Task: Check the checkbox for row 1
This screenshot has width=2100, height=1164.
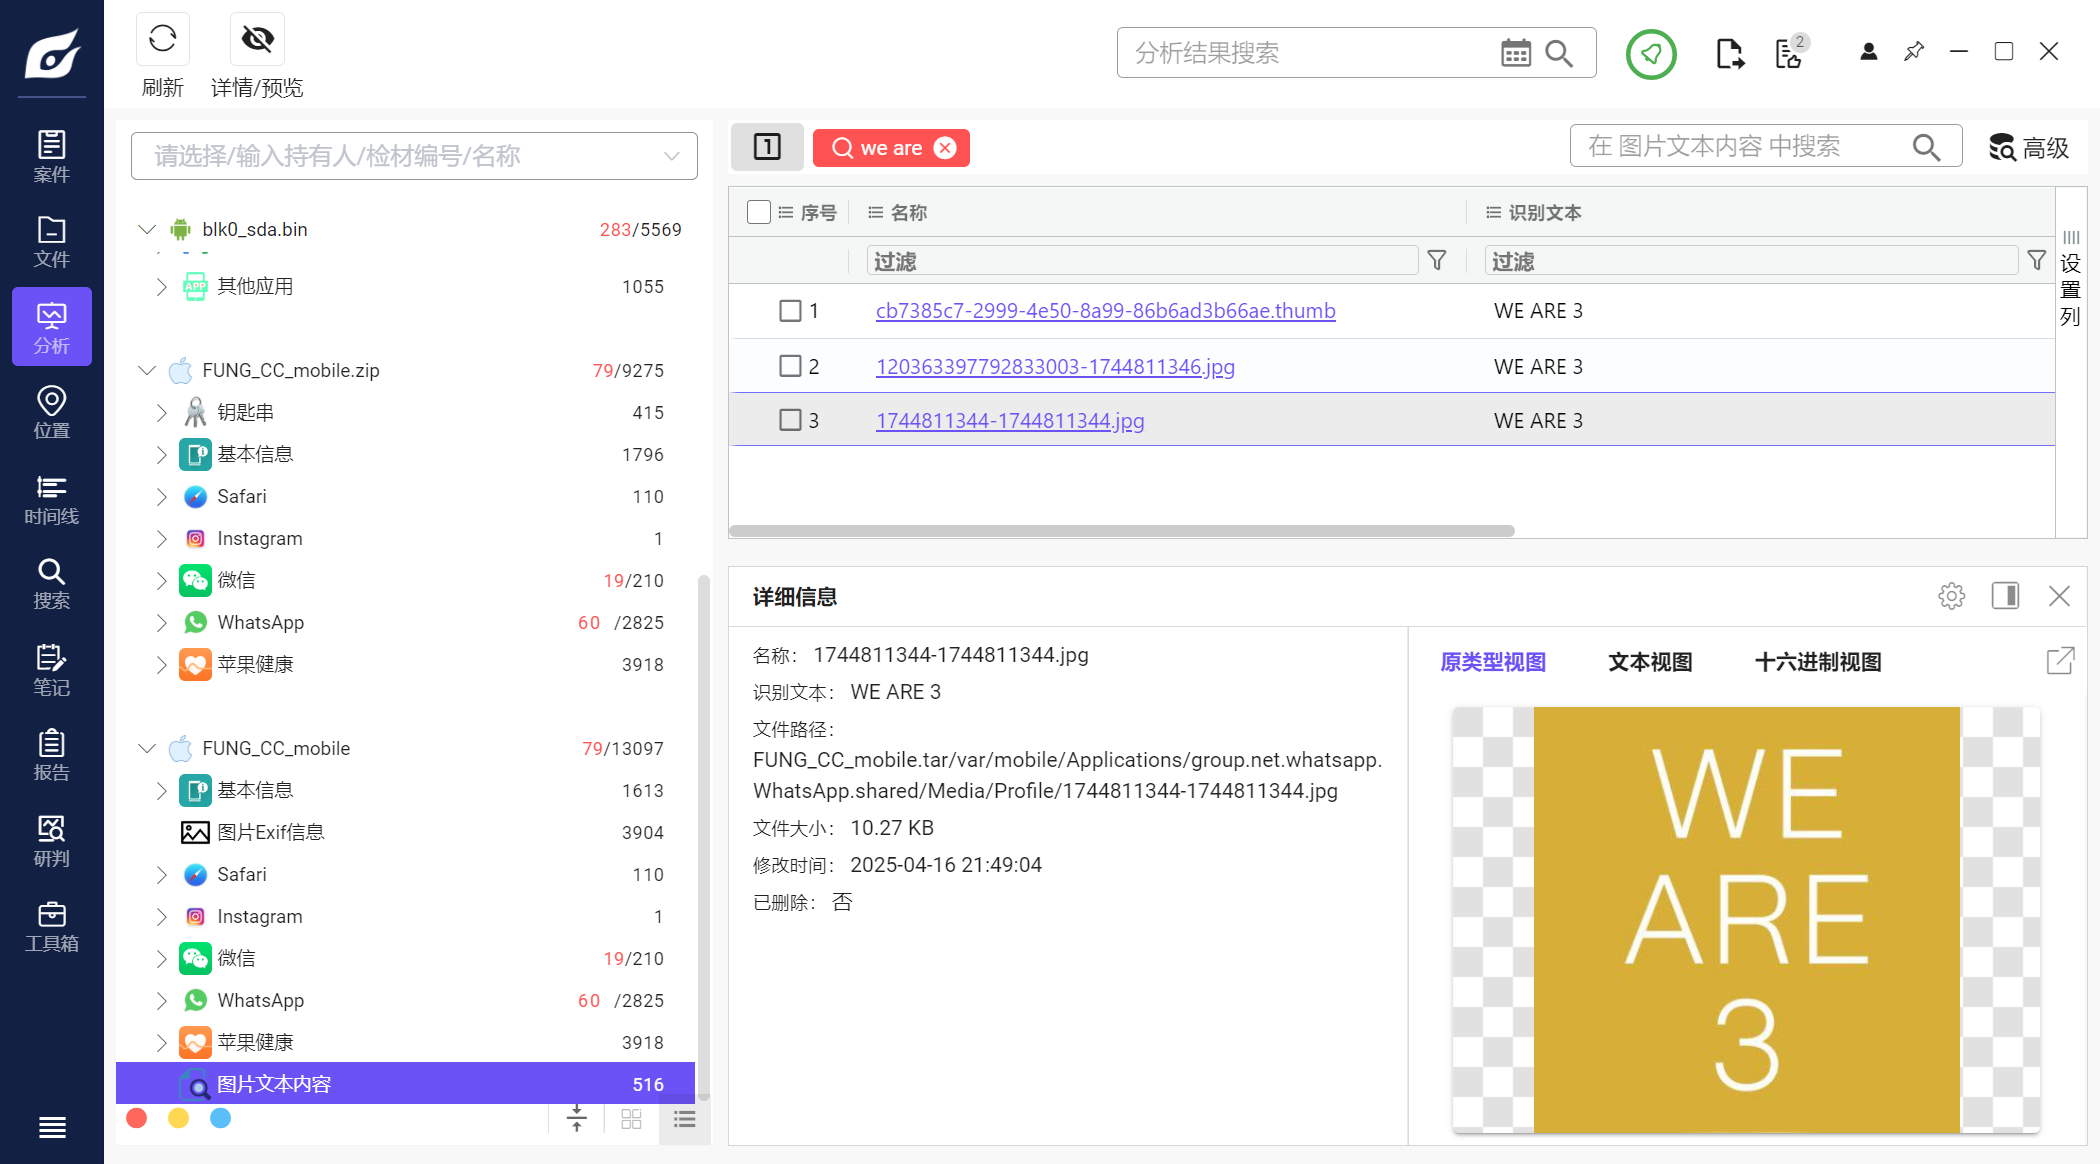Action: [x=790, y=311]
